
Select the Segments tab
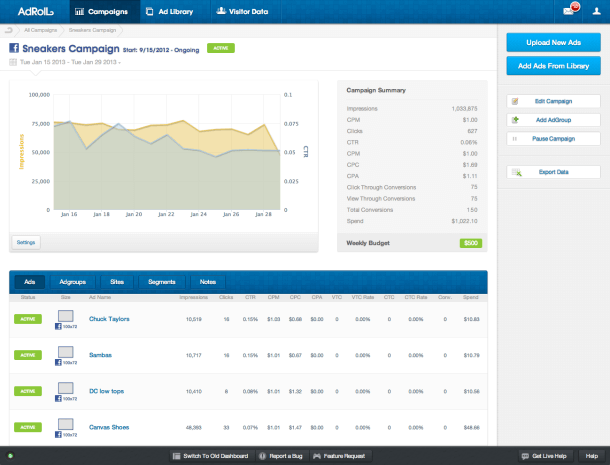click(x=162, y=282)
